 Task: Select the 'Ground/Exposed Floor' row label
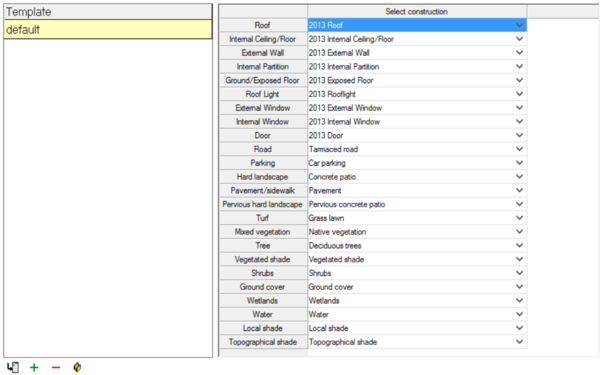[x=263, y=81]
